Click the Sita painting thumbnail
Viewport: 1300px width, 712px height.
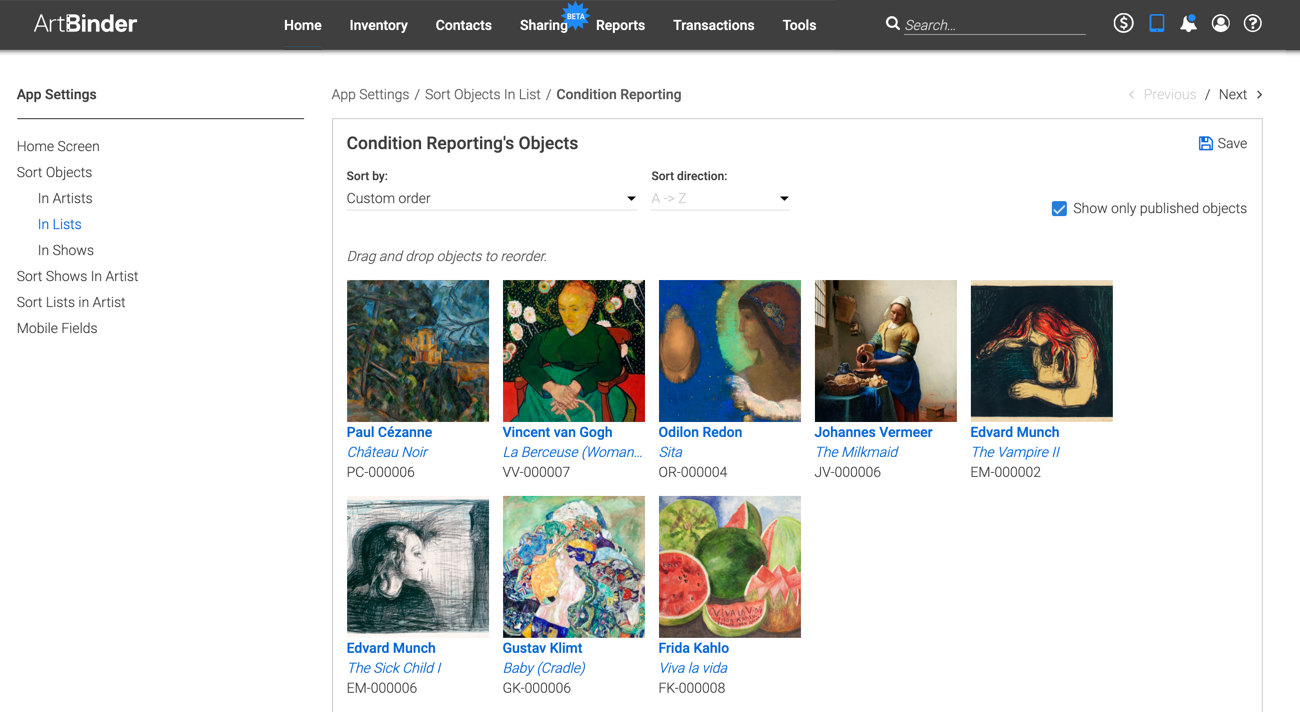tap(729, 351)
